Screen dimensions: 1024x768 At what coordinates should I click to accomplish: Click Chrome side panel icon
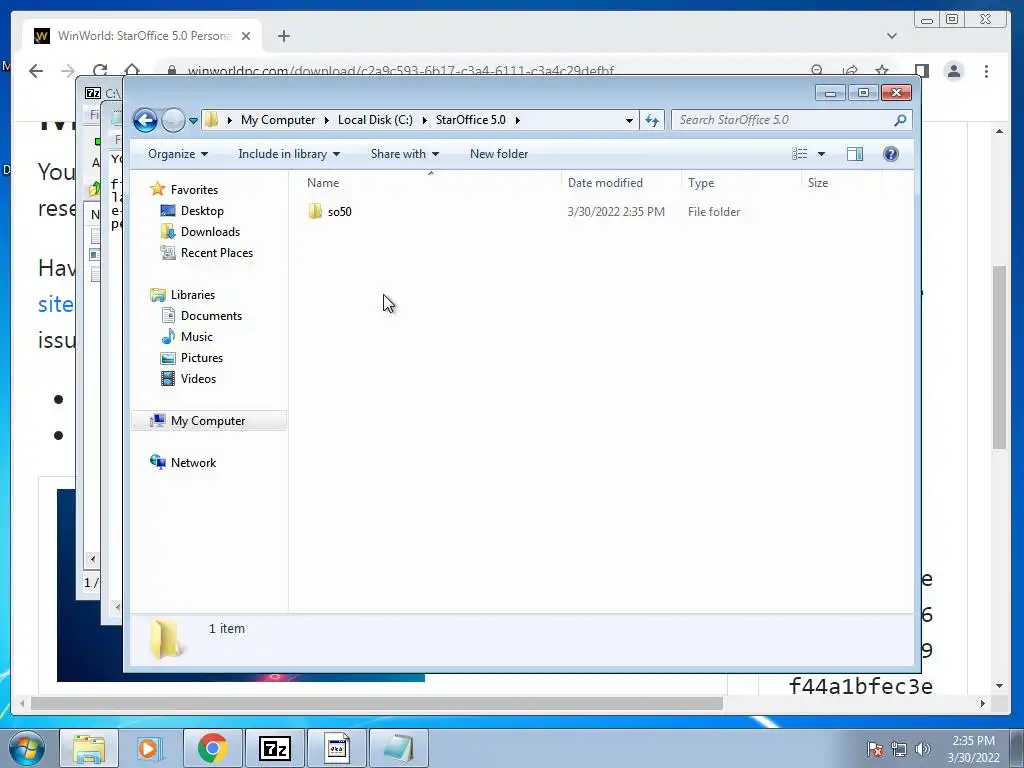921,71
